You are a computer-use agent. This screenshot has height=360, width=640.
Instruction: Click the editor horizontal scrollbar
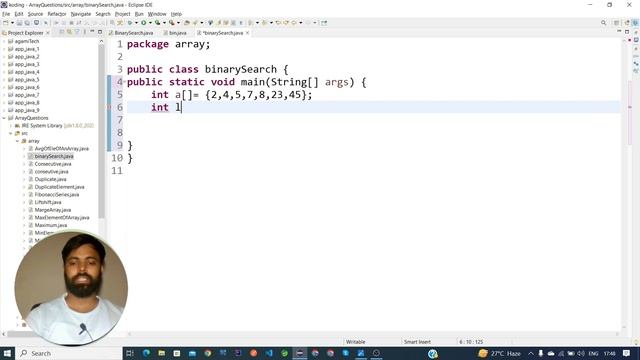point(373,333)
